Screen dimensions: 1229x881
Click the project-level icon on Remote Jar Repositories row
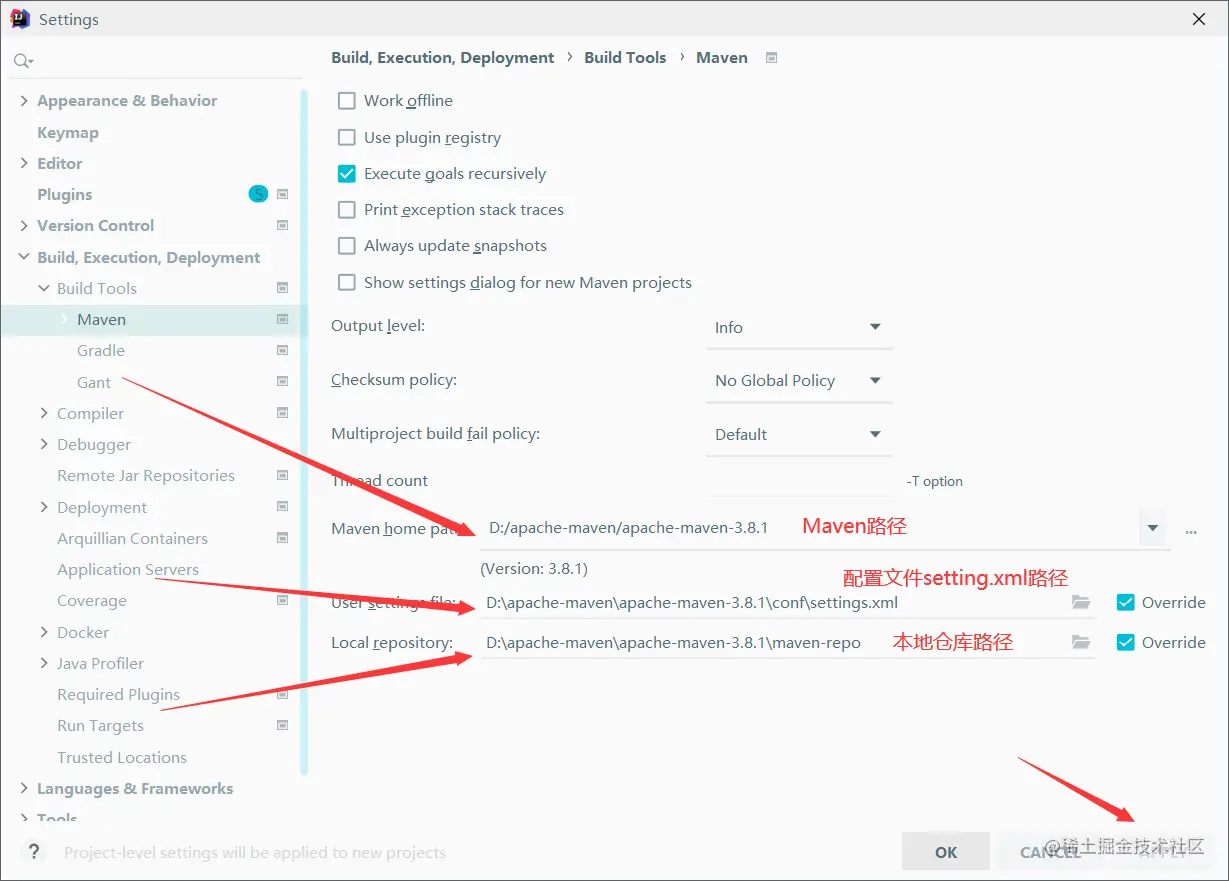(283, 475)
